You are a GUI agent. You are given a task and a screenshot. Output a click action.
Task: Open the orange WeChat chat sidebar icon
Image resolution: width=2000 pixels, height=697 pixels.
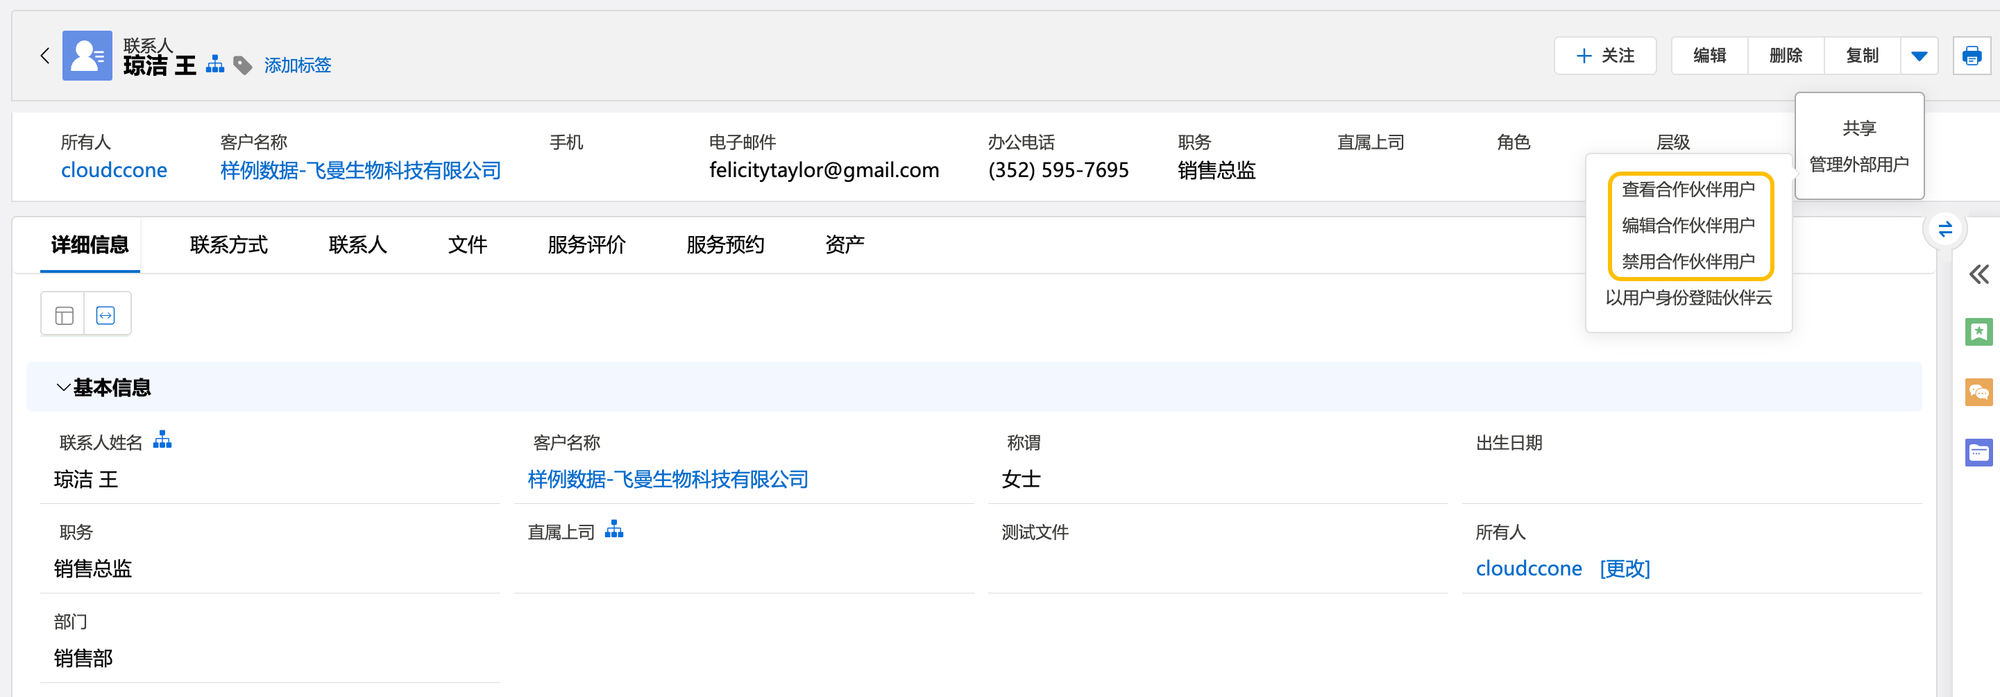click(1978, 392)
